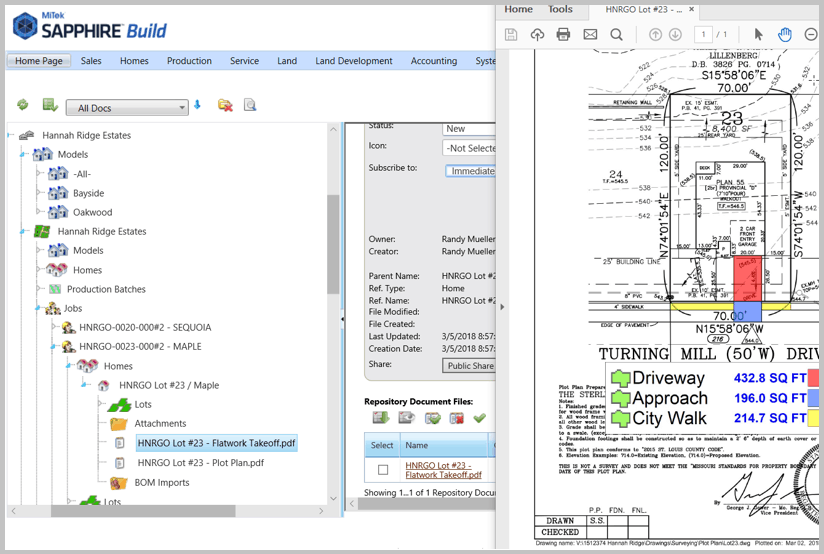Select HNRGO Lot #23 - Flatwork Takeoff.pdf
Screen dimensions: 824x554
coord(217,443)
